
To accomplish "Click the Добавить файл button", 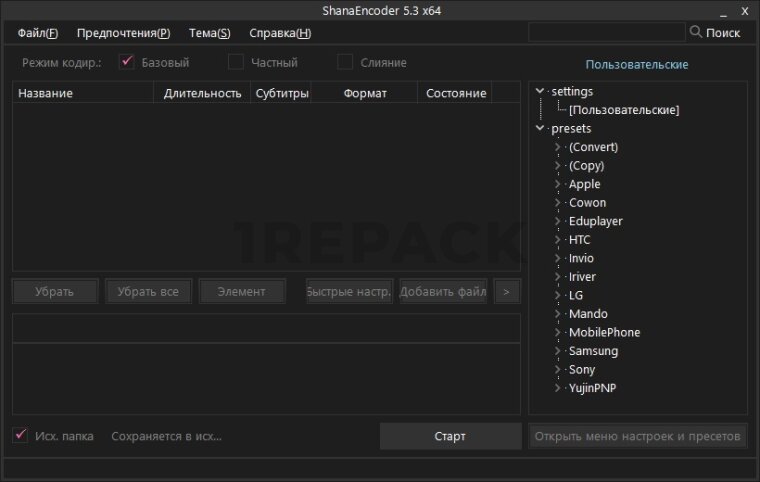I will [443, 291].
